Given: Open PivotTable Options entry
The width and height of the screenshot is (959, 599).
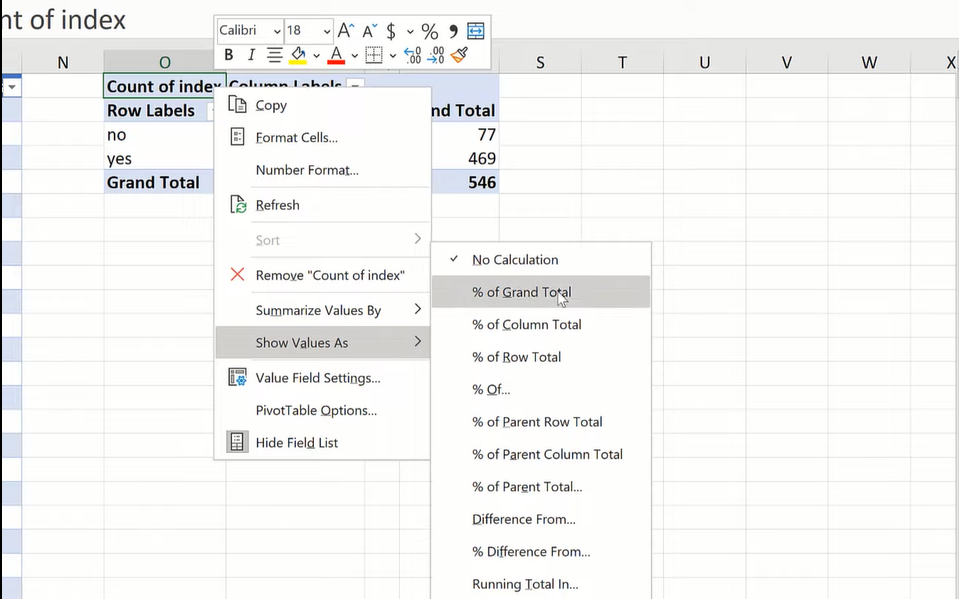Looking at the screenshot, I should 322,411.
